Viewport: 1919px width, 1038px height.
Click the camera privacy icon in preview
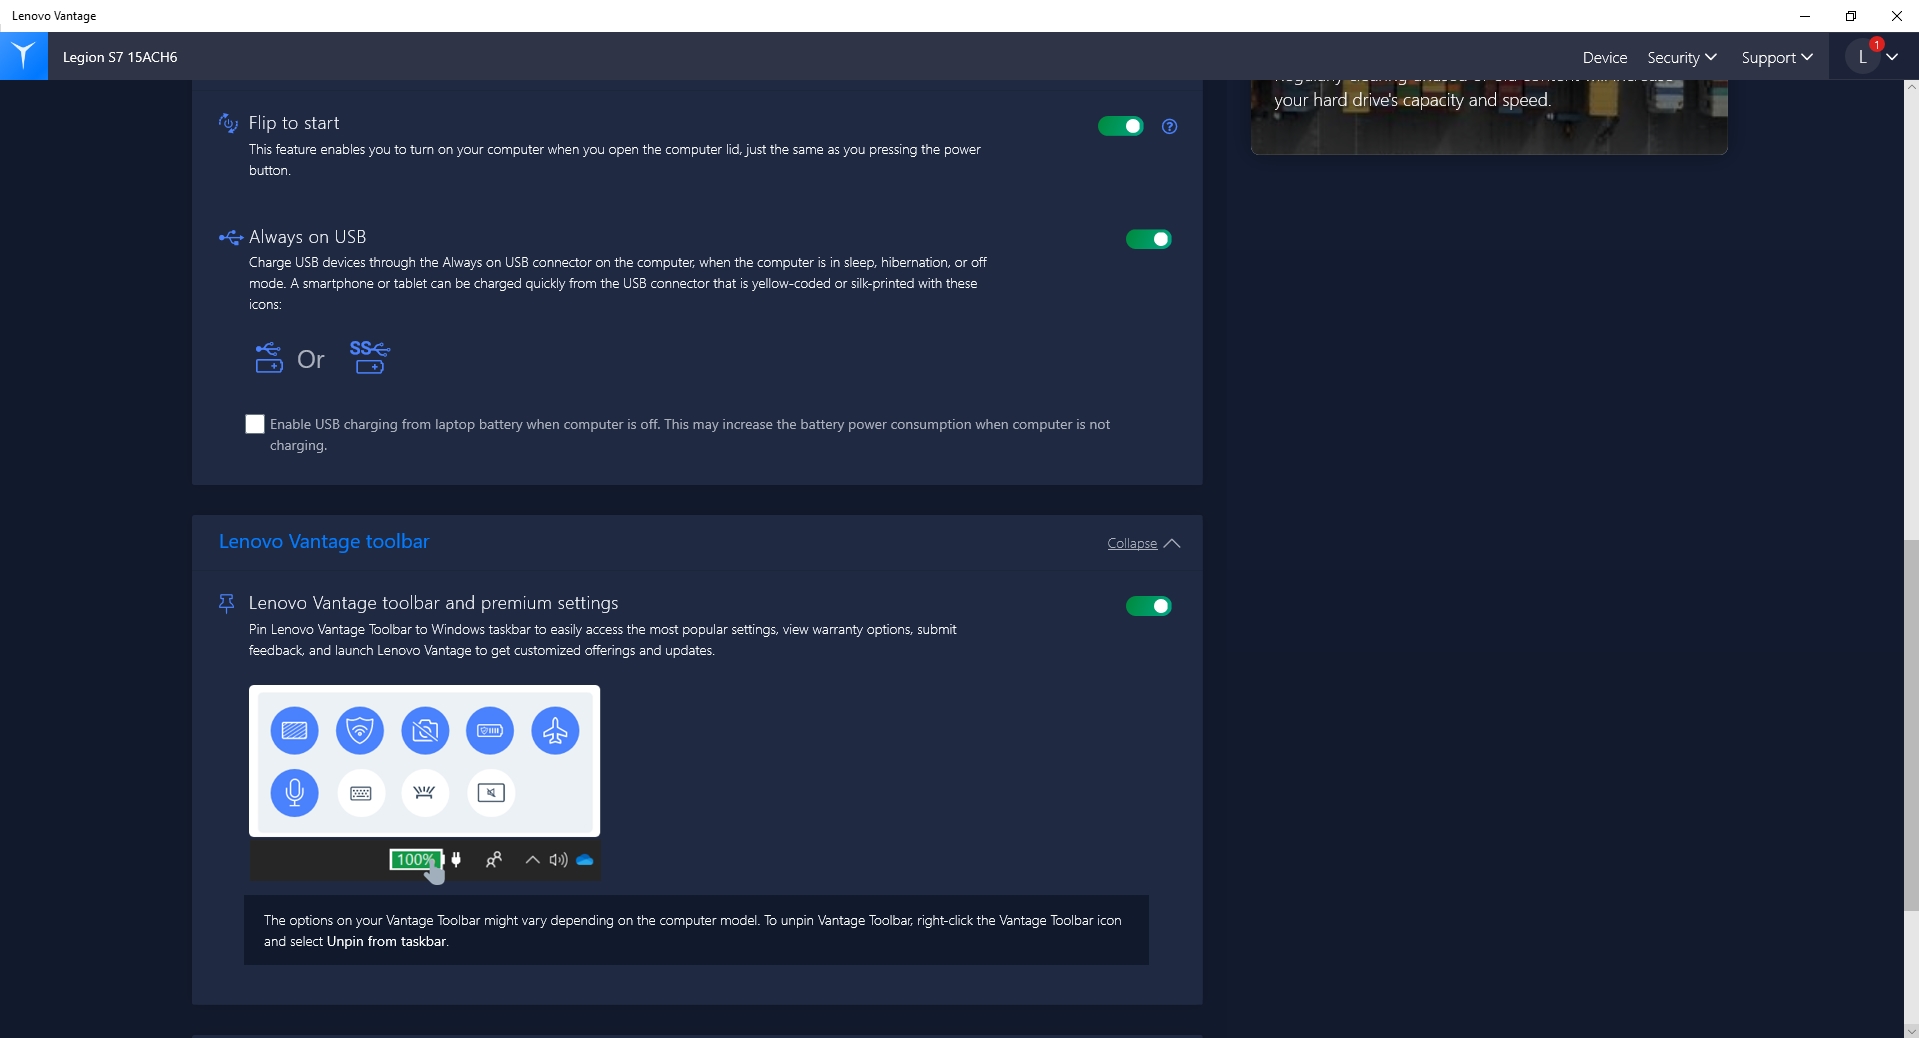click(x=425, y=731)
